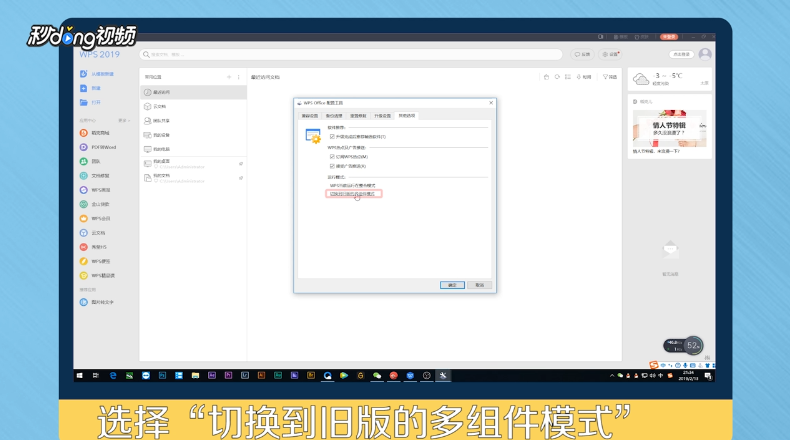790x440 pixels.
Task: Click the memory percentage floating ball
Action: click(x=693, y=346)
